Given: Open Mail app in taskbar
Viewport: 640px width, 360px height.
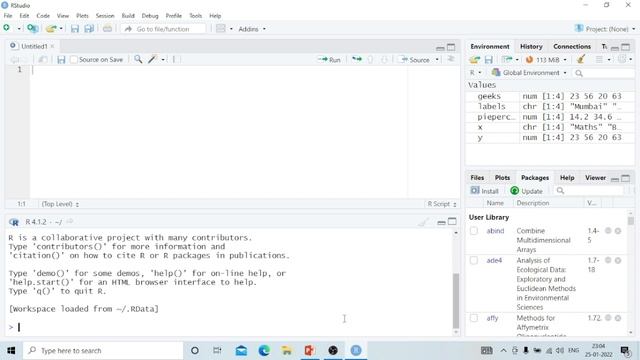Looking at the screenshot, I should pyautogui.click(x=241, y=350).
